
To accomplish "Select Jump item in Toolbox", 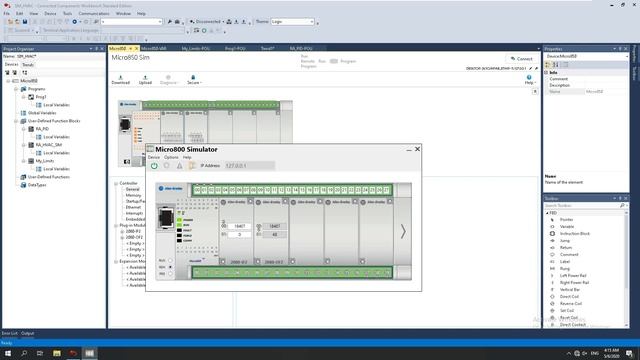I will pos(565,240).
